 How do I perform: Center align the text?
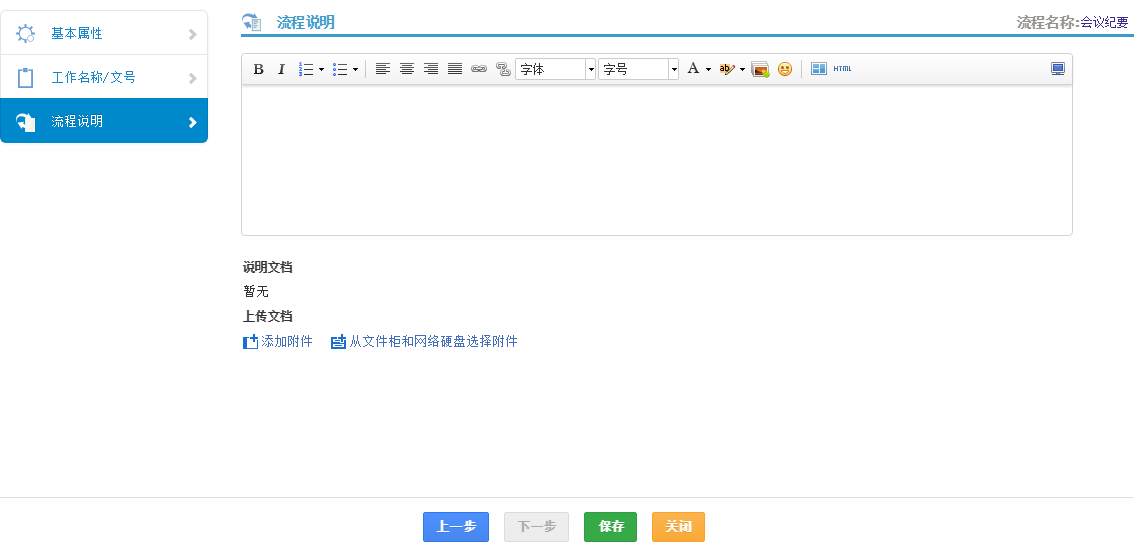tap(407, 69)
